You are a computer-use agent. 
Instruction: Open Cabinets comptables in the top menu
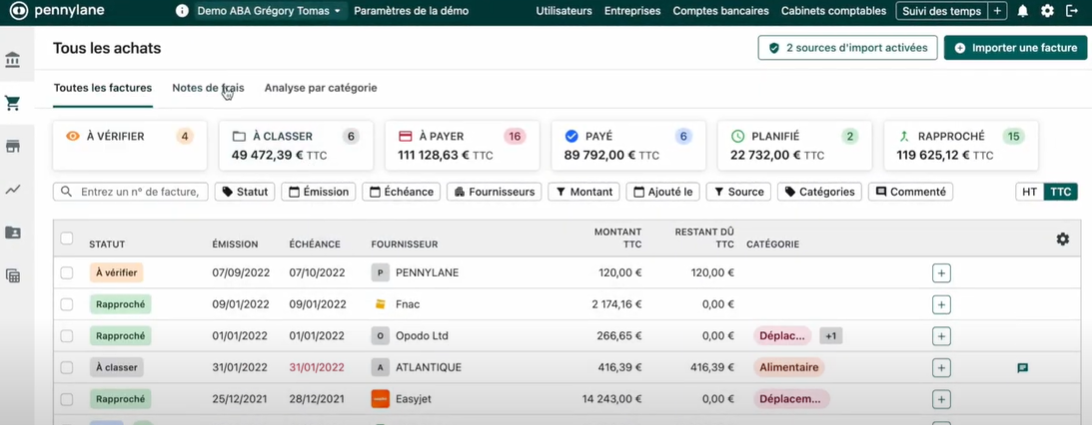tap(834, 11)
